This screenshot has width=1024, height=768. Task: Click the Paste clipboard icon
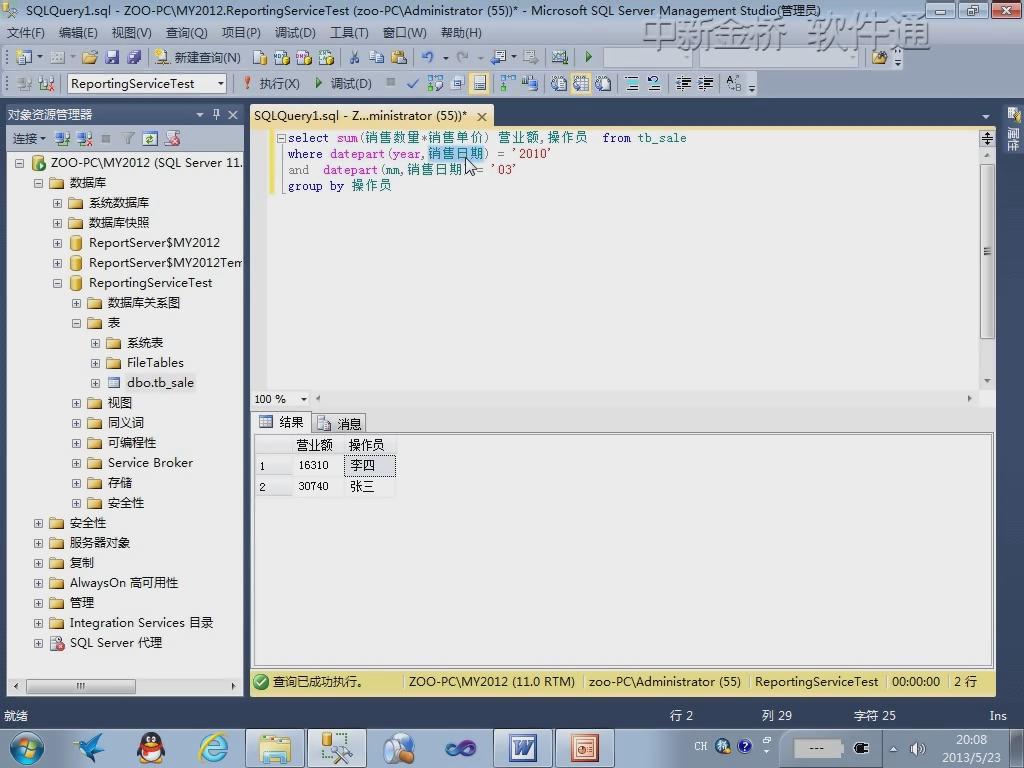click(398, 57)
